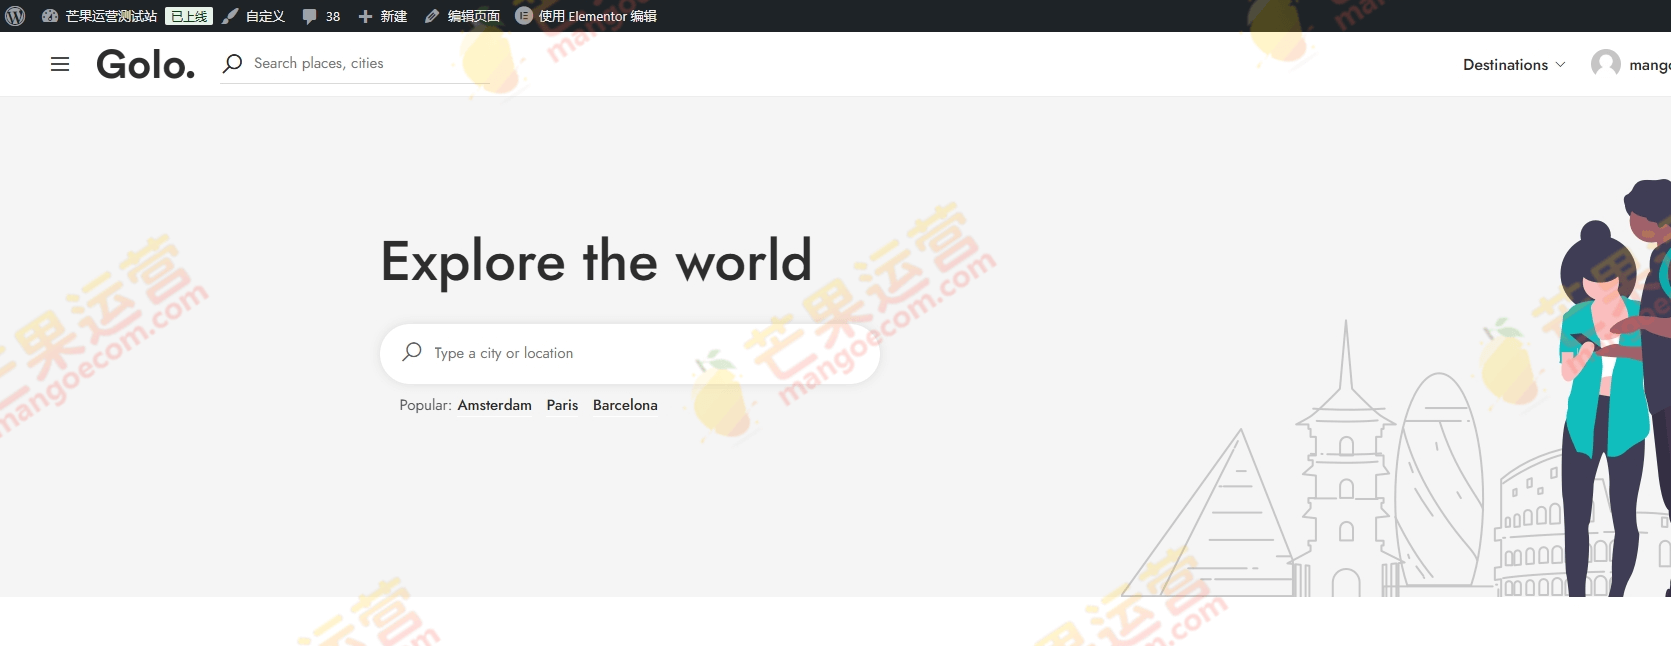This screenshot has height=646, width=1671.
Task: Select the popular city Barcelona
Action: coord(625,405)
